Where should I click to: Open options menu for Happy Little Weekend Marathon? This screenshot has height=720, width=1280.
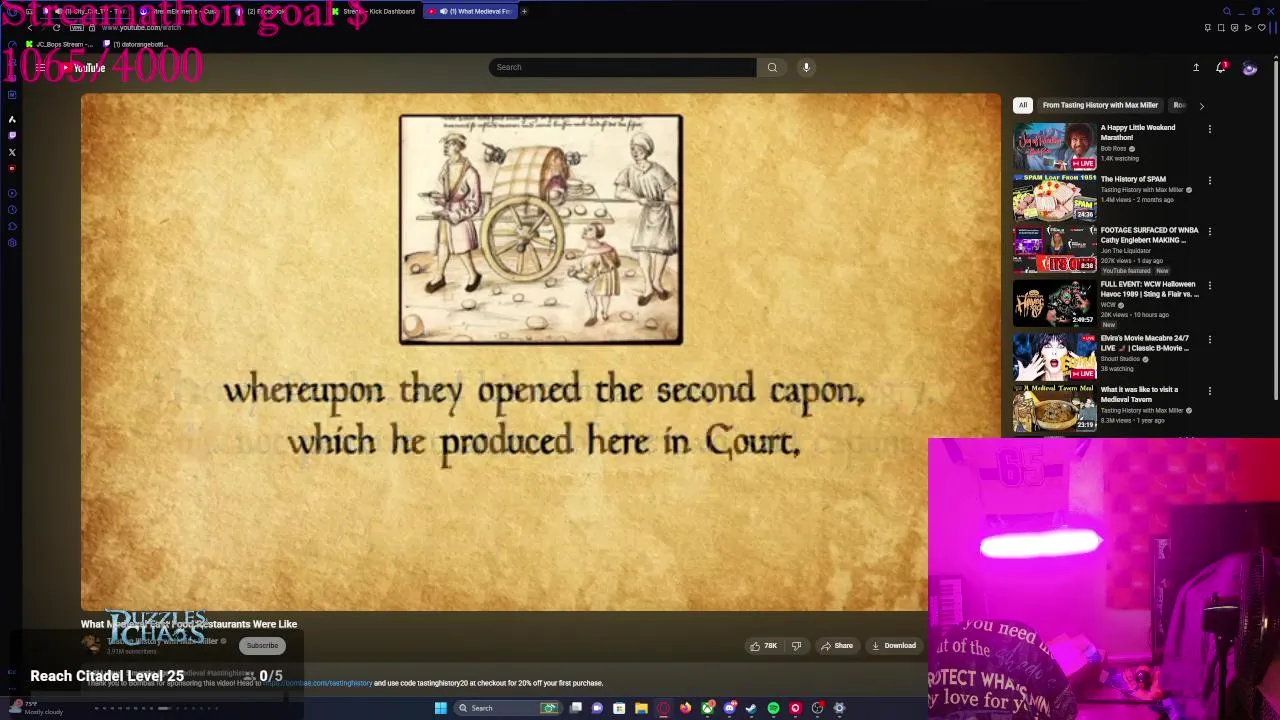pos(1209,129)
